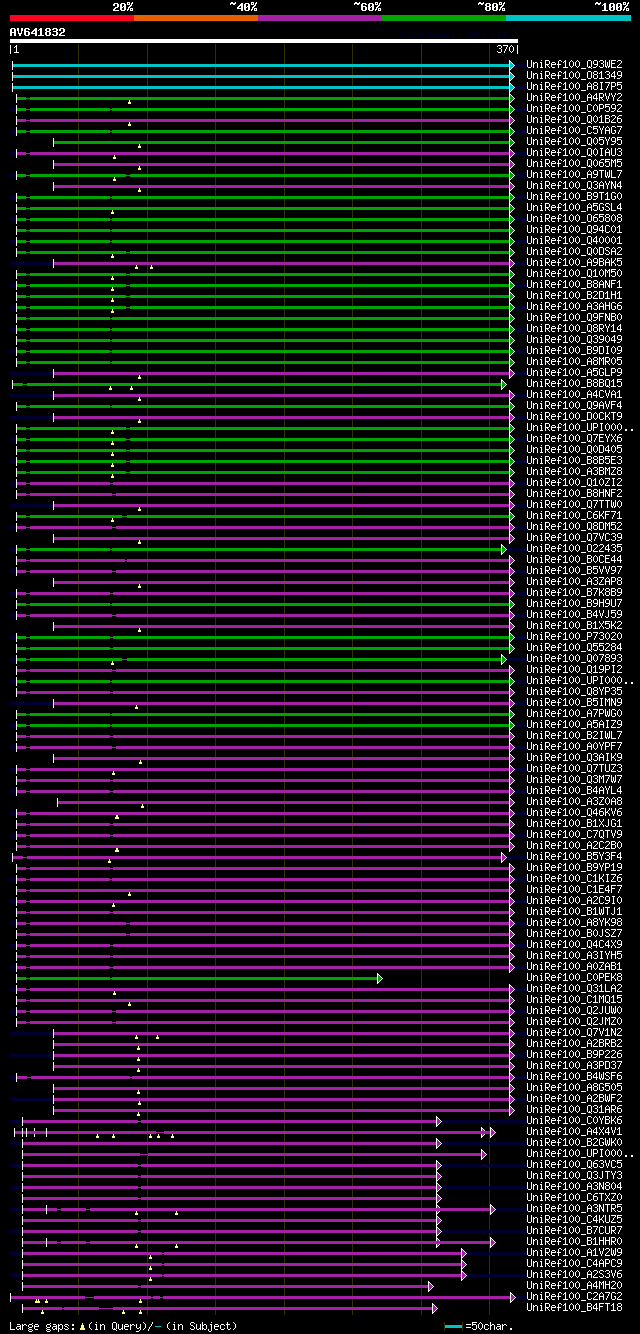
Task: Select label UniRef100_B8ANF1
Action: [x=574, y=285]
